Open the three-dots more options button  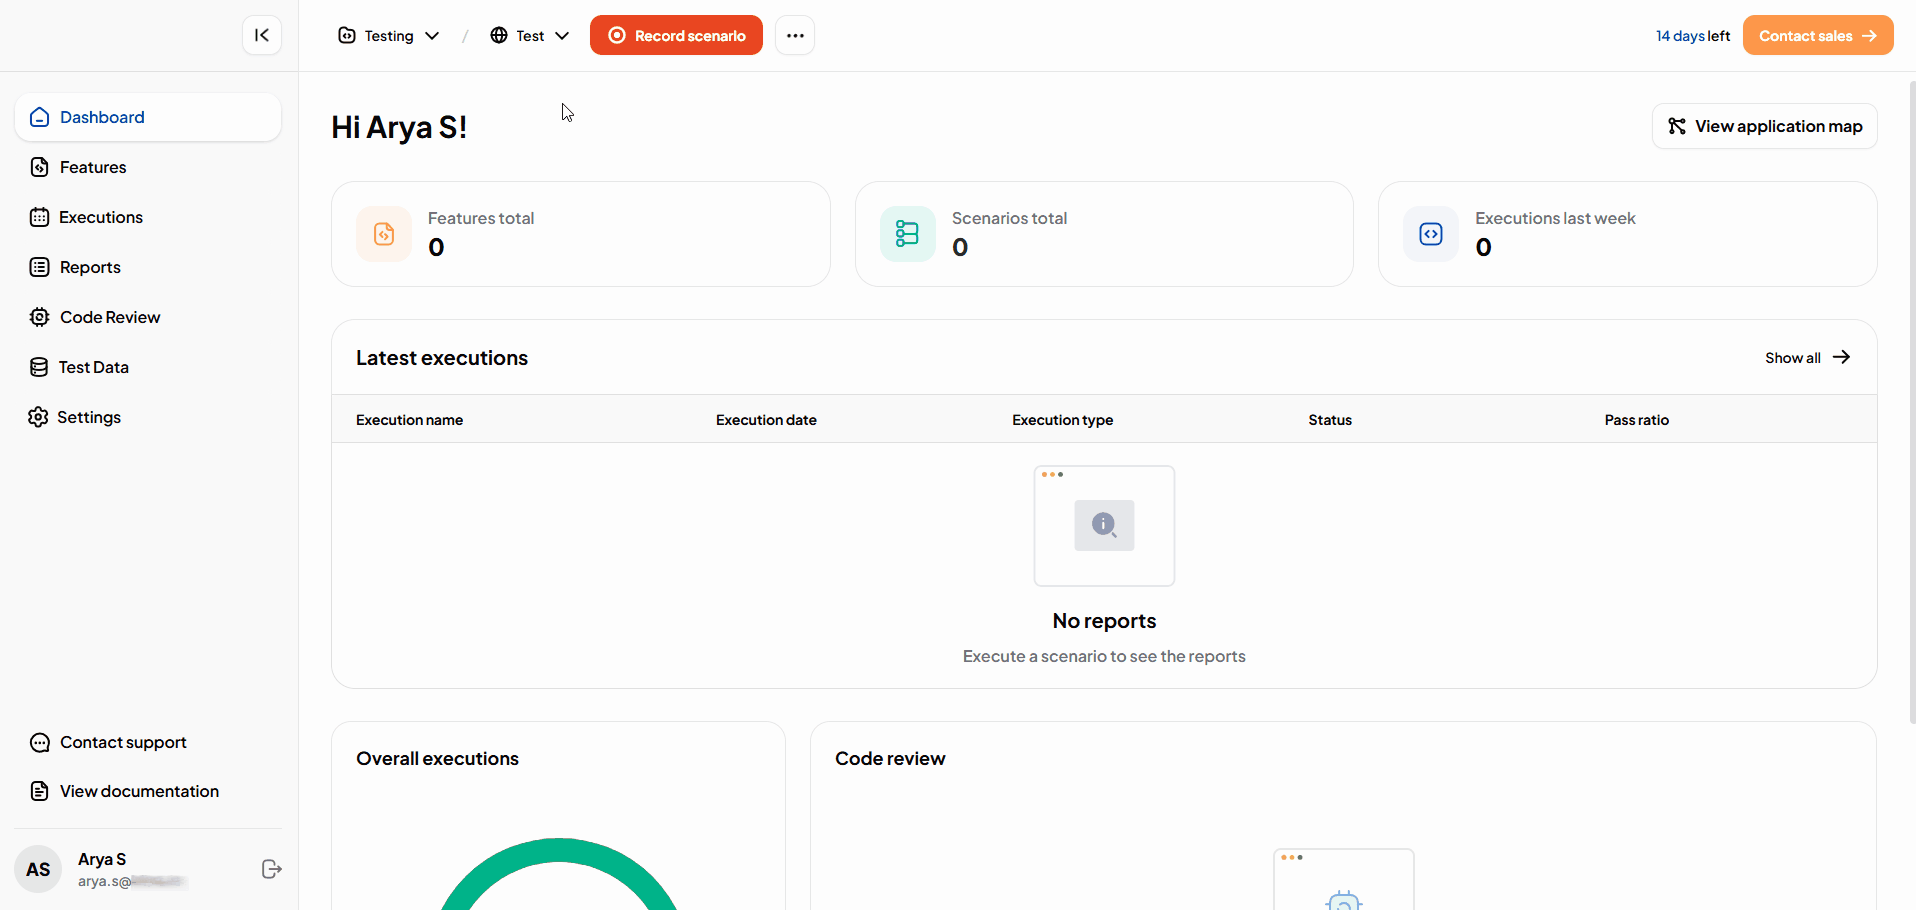point(795,35)
